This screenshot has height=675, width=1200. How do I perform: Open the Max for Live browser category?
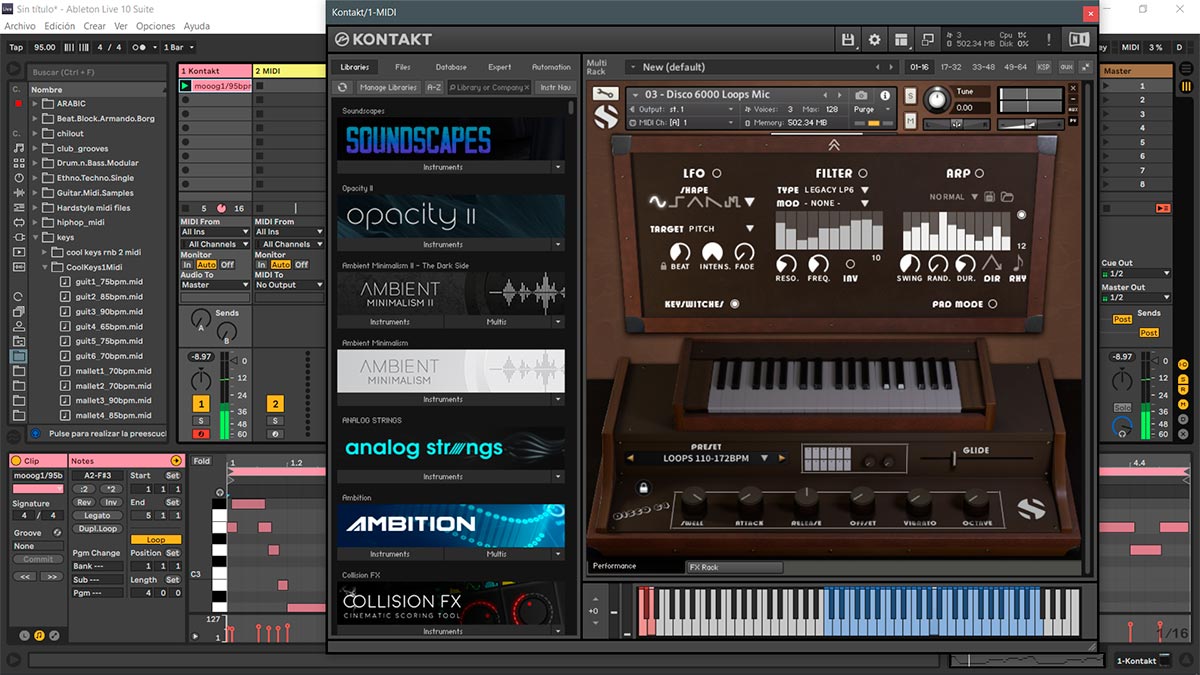coord(19,223)
